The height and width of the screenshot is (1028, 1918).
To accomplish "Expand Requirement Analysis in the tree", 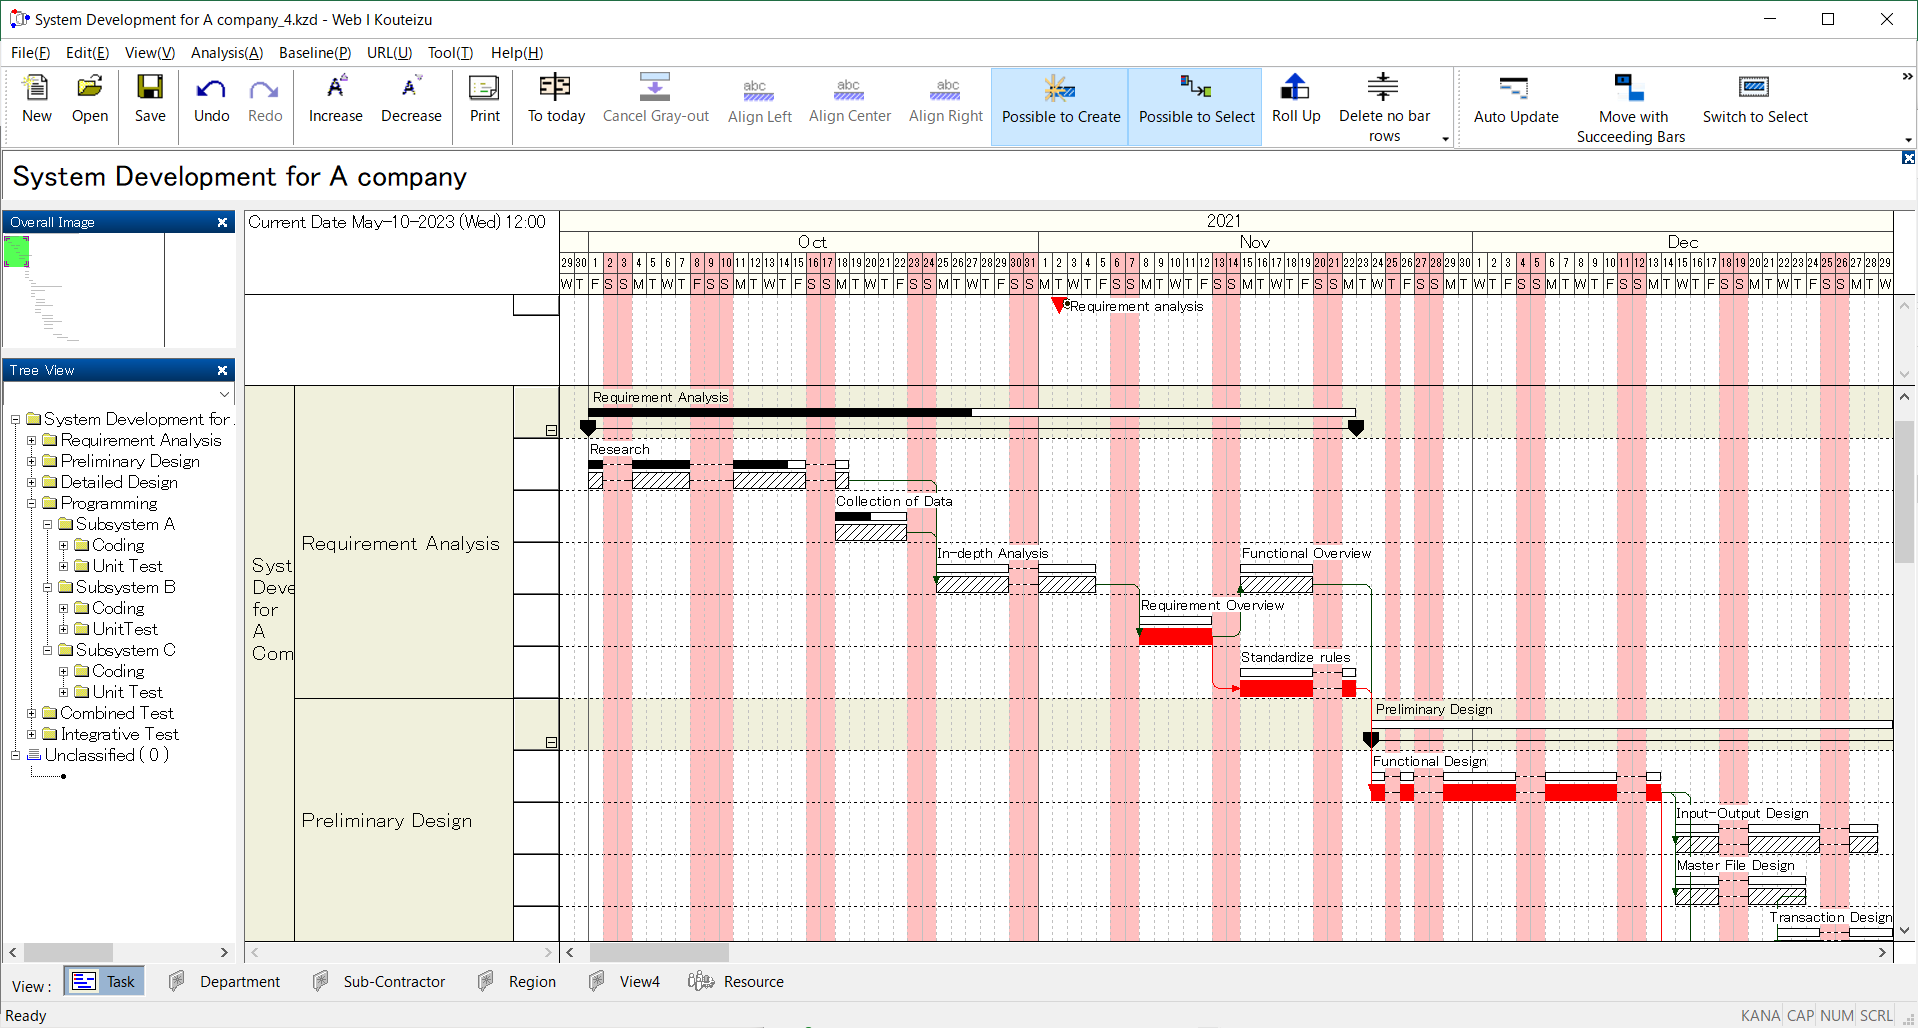I will [x=32, y=440].
